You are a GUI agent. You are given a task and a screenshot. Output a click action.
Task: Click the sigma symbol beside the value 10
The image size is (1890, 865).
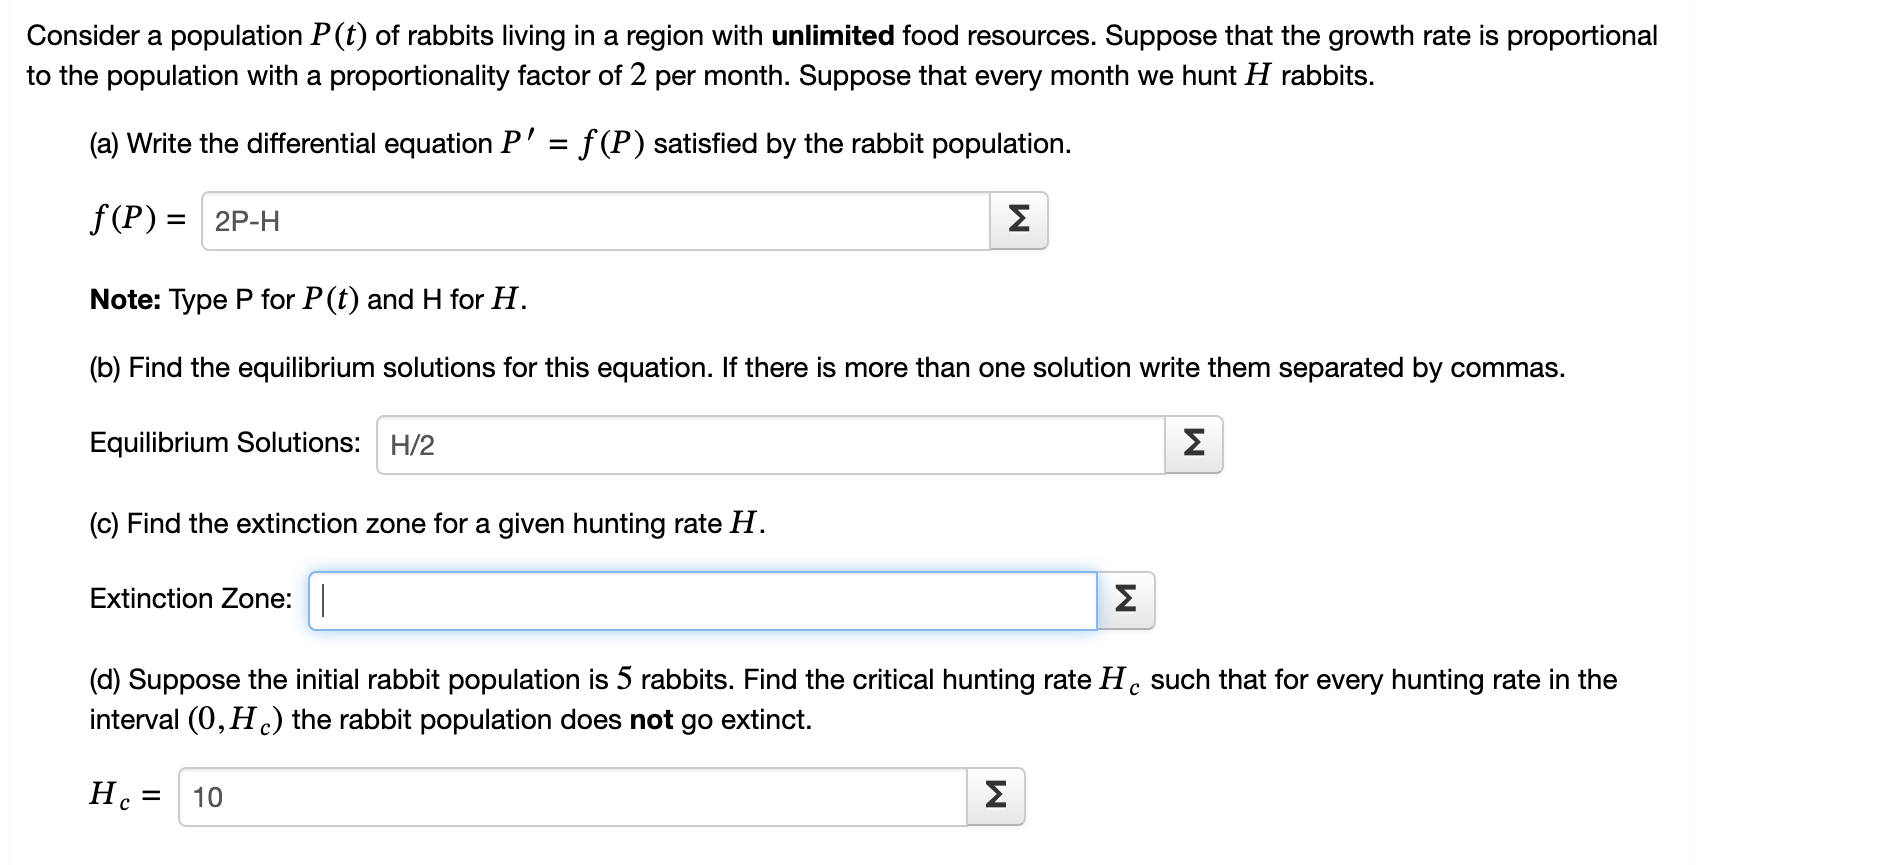pos(998,795)
